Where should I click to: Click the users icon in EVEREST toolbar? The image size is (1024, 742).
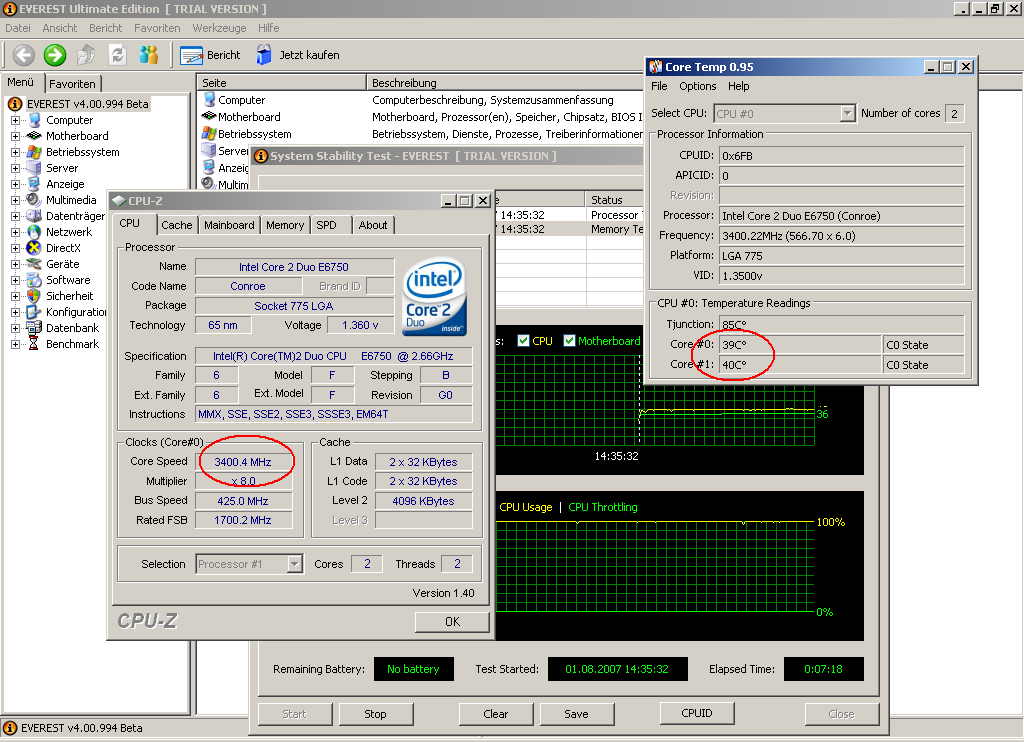tap(149, 55)
